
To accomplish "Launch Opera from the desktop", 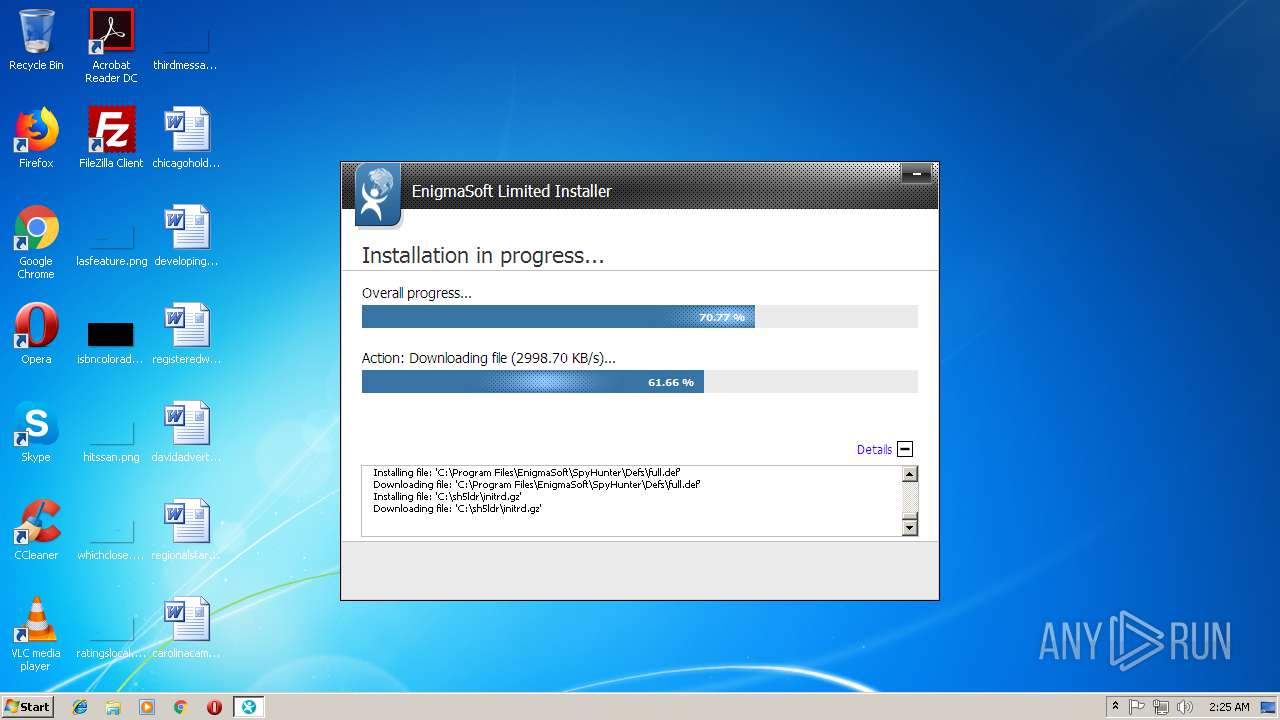I will 36,334.
